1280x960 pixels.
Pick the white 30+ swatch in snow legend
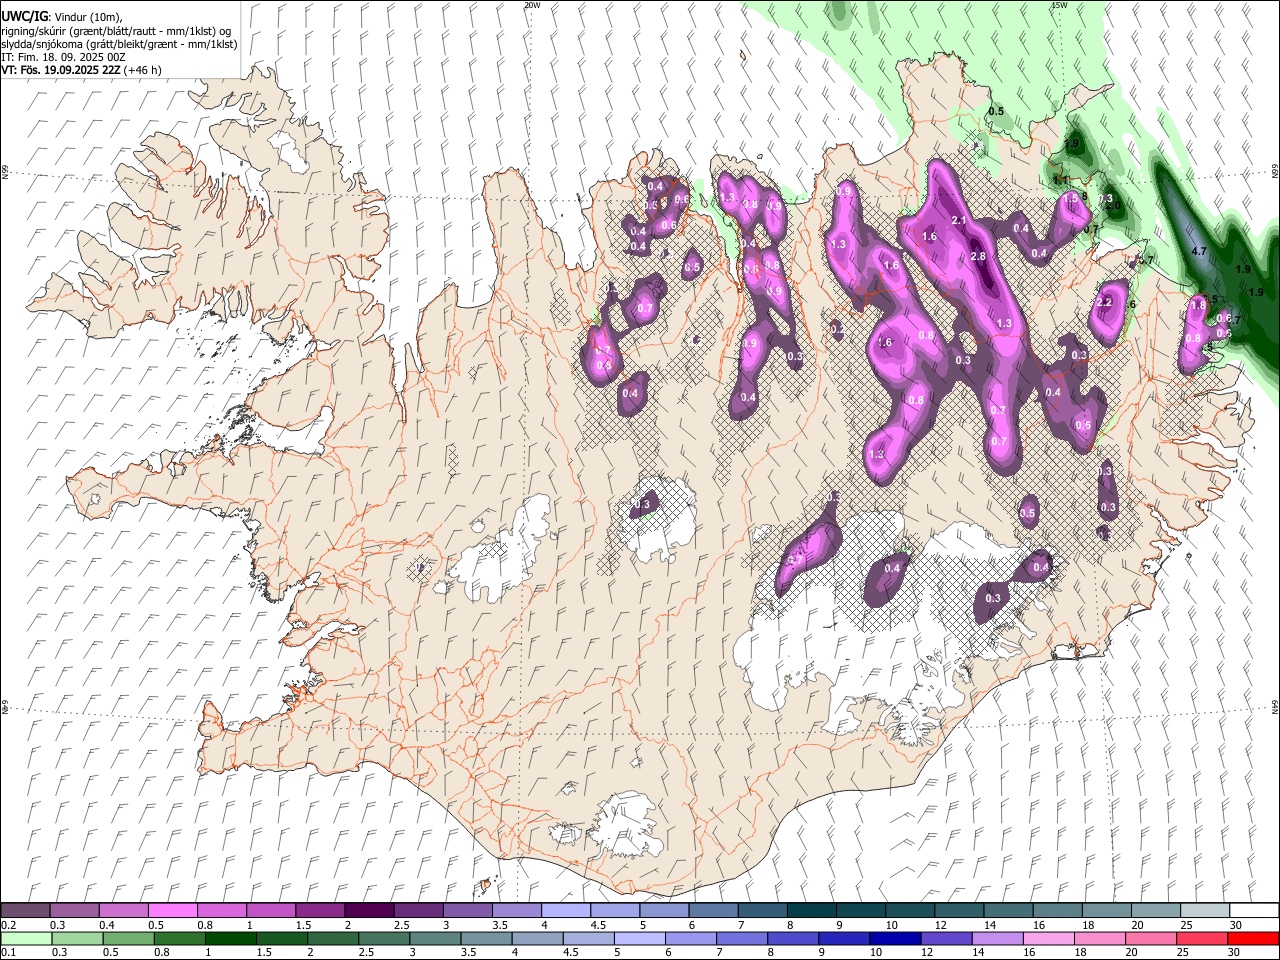(1254, 910)
